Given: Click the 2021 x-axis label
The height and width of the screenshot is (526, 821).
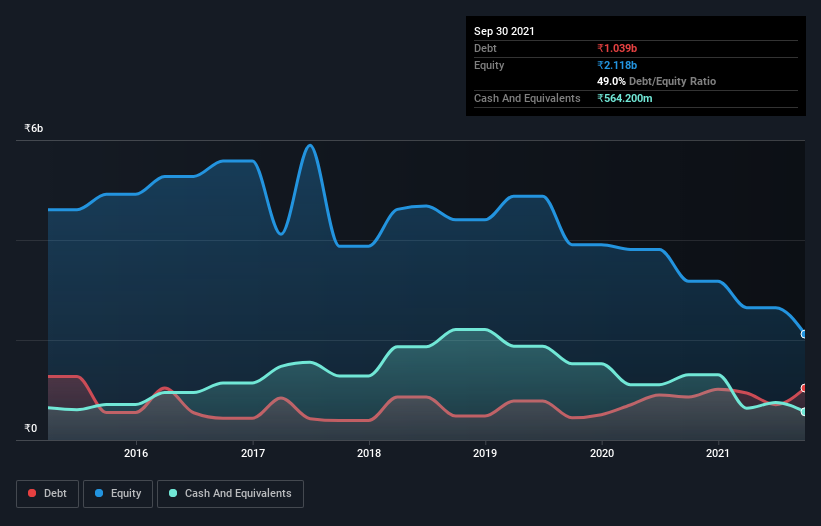Looking at the screenshot, I should point(718,454).
